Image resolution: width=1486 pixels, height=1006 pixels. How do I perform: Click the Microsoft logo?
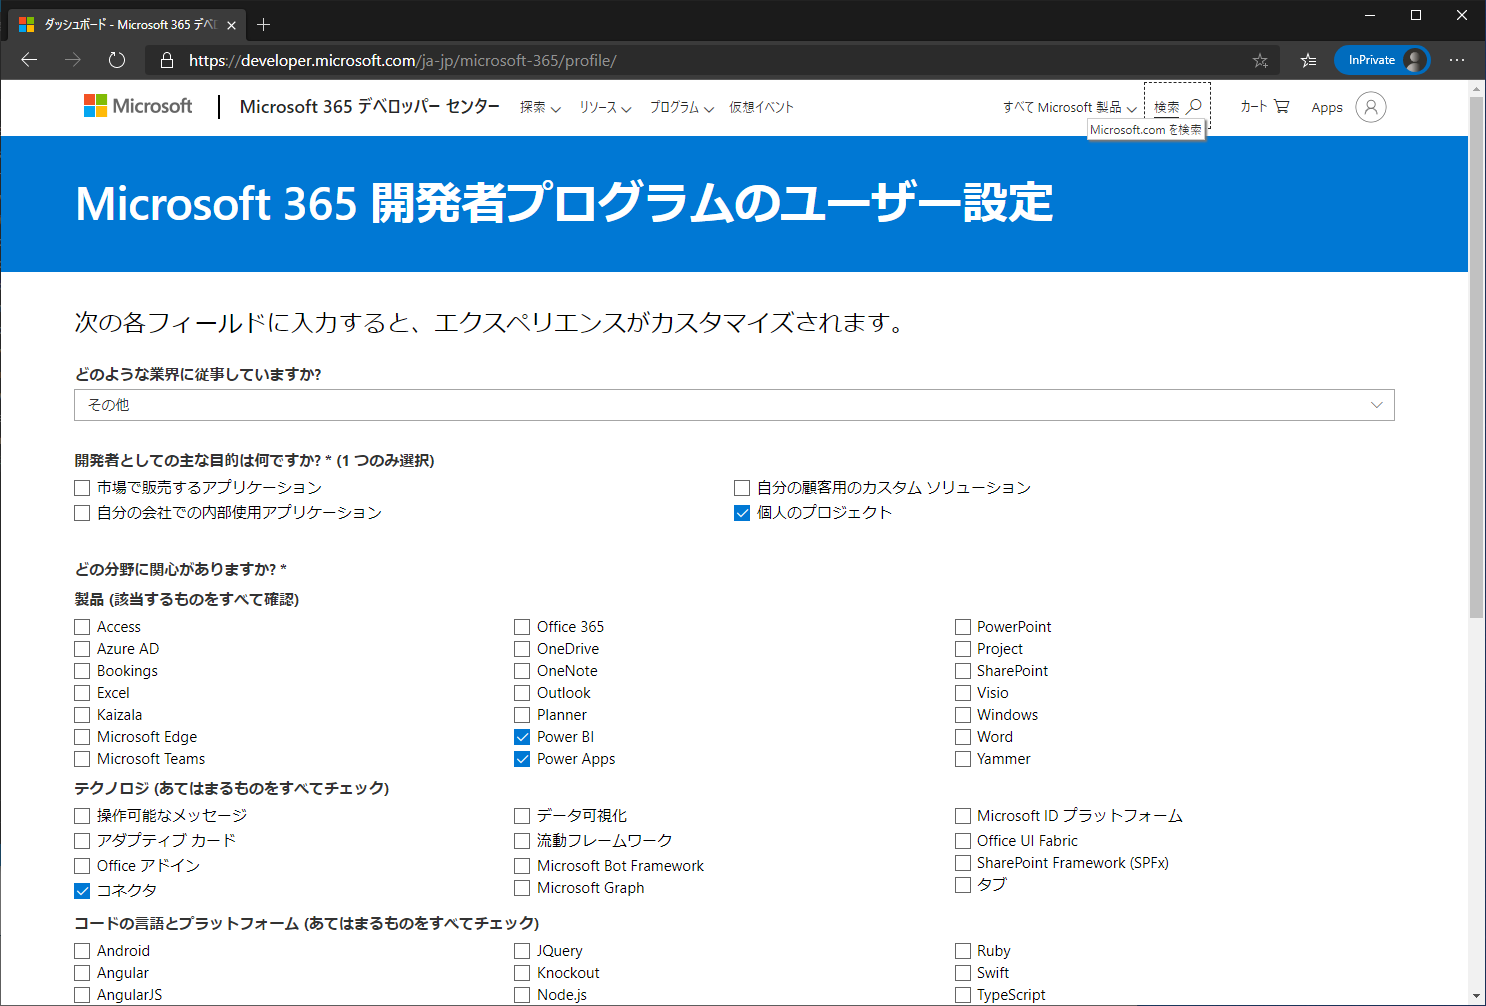pyautogui.click(x=138, y=106)
